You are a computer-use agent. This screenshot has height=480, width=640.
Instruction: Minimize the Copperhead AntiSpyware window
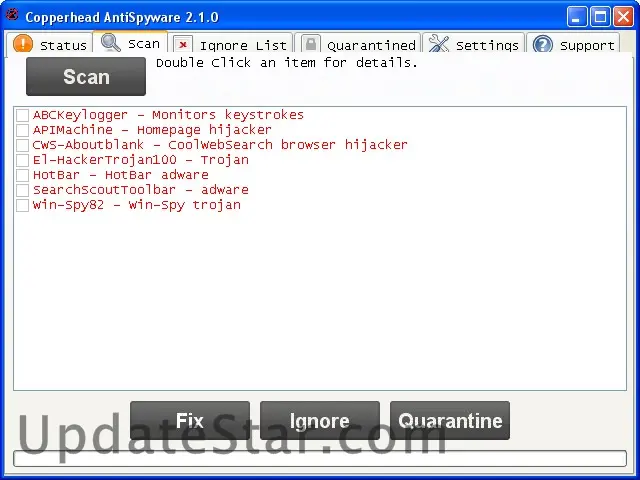(x=577, y=17)
